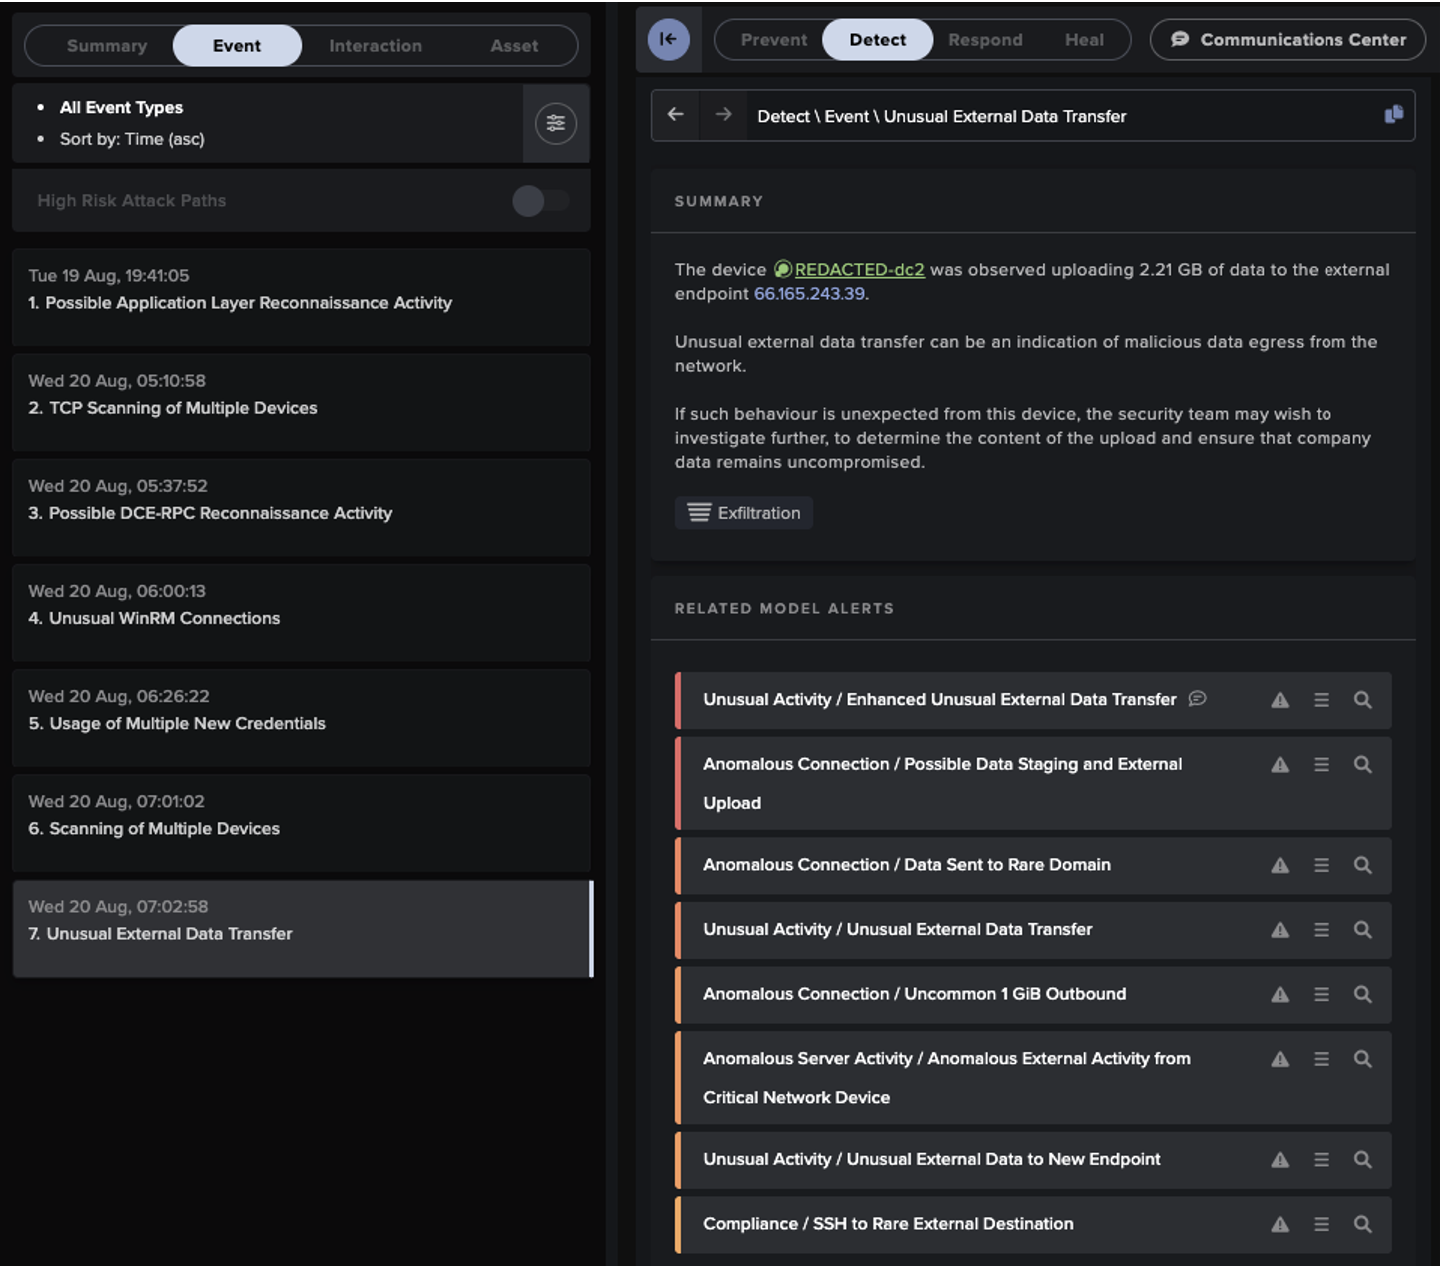
Task: Collapse the left panel using the arrow icon
Action: pos(668,39)
